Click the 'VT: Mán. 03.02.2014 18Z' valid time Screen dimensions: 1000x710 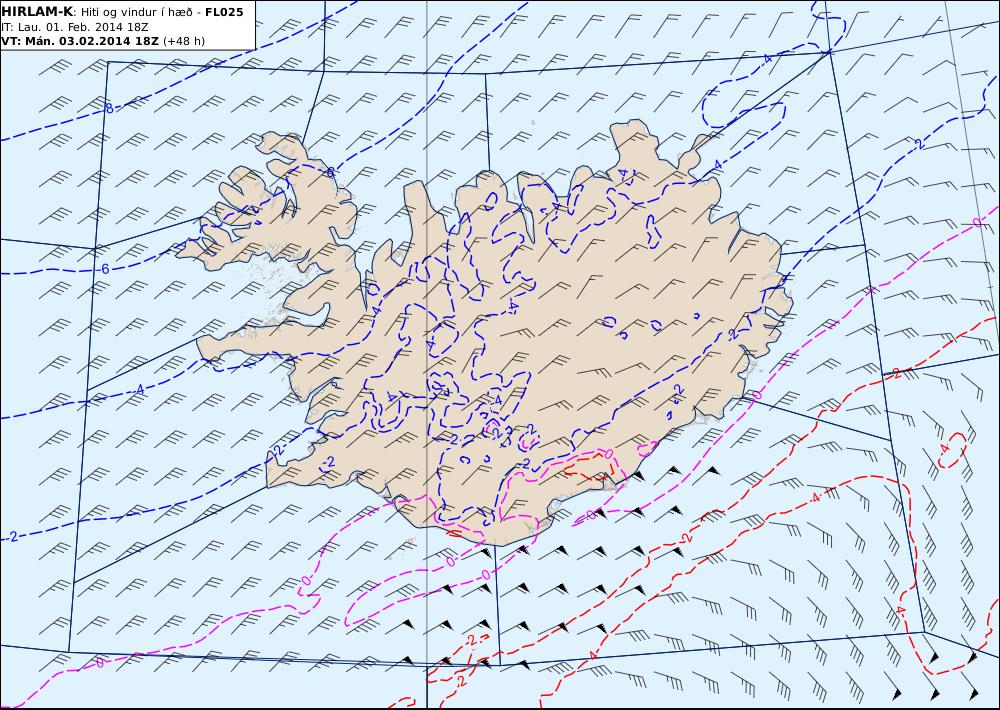[80, 41]
